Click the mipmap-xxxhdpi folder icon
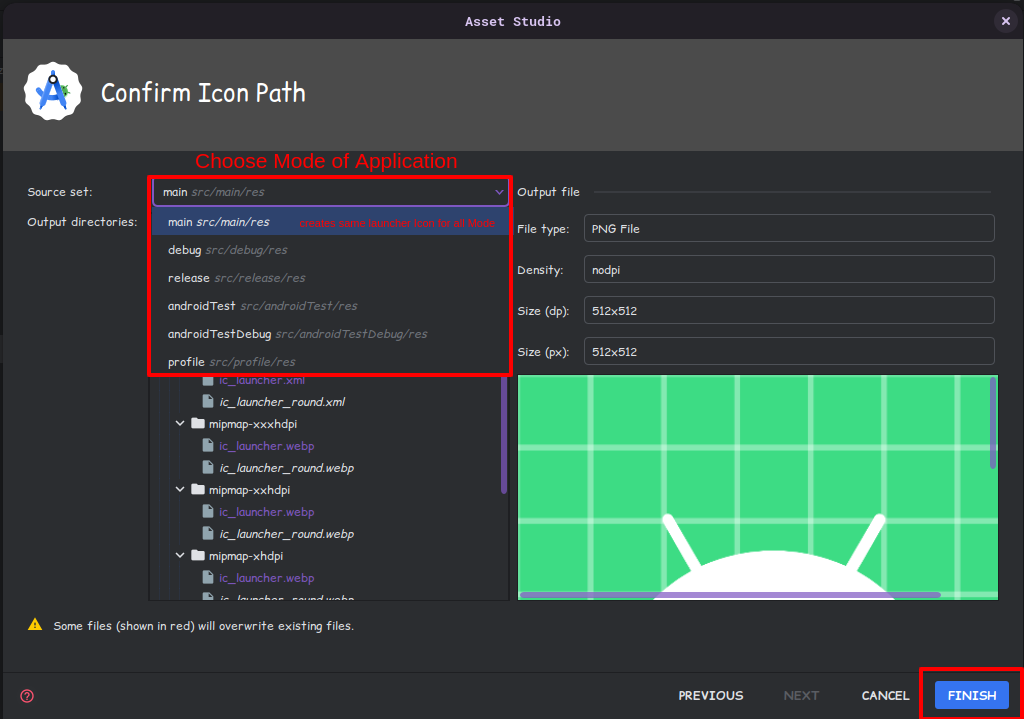Screen dimensions: 1024x719 [x=198, y=424]
